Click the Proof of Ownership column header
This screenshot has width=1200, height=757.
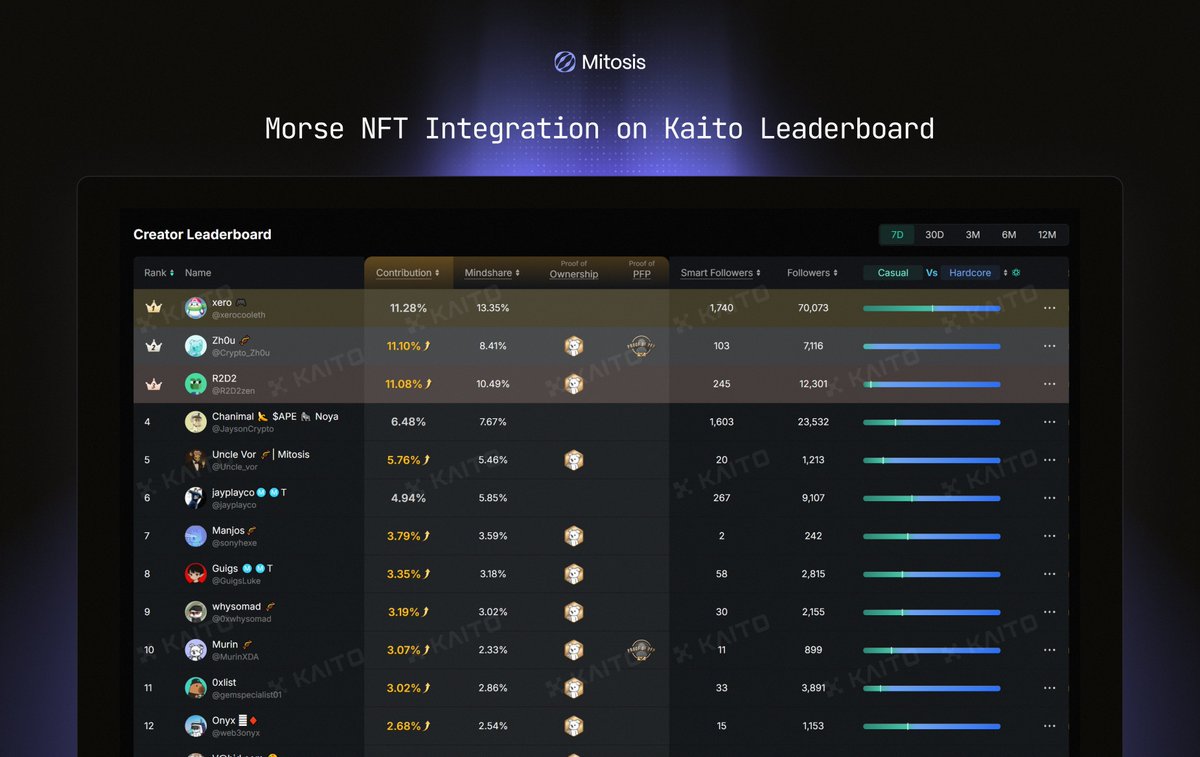[574, 270]
